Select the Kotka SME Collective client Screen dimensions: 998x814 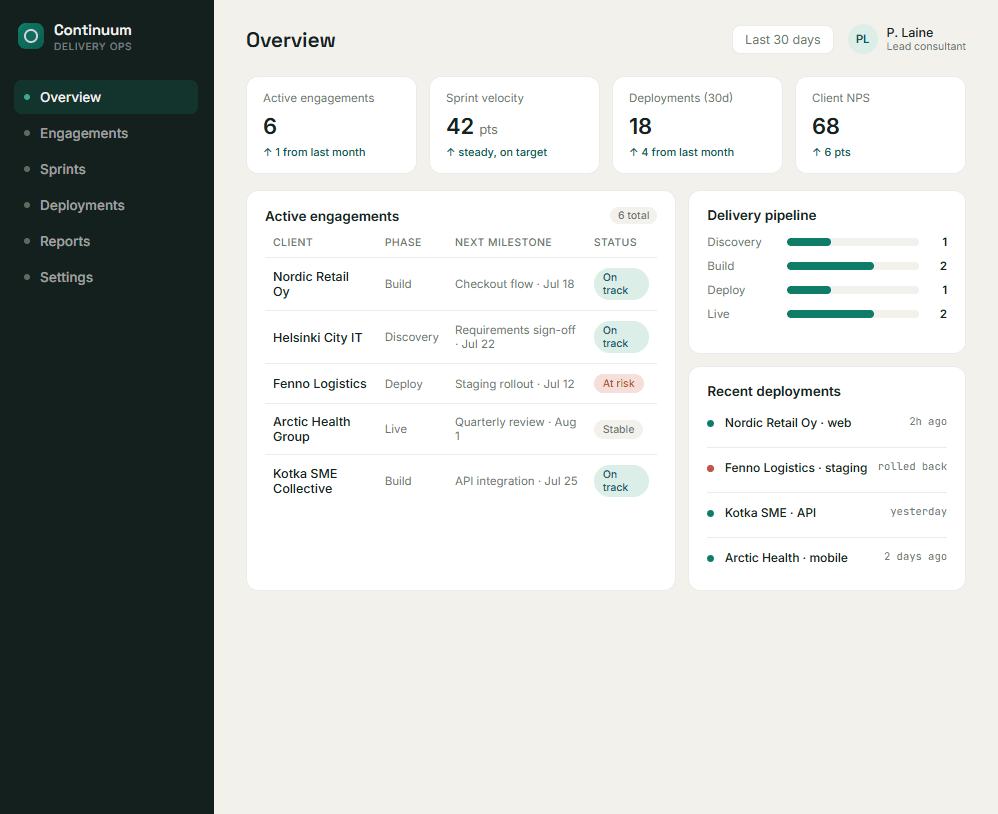(305, 481)
